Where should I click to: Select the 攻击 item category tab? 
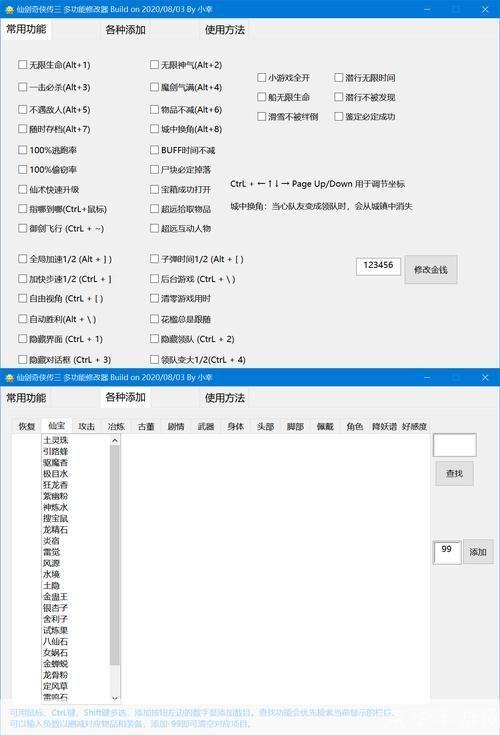pos(86,427)
